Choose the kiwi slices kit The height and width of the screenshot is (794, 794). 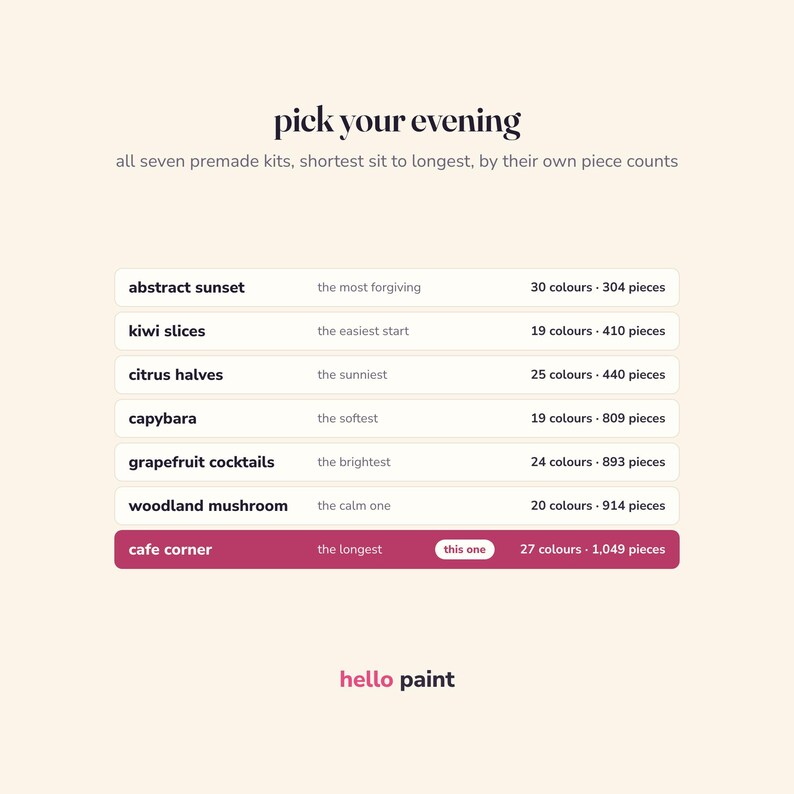pyautogui.click(x=396, y=331)
